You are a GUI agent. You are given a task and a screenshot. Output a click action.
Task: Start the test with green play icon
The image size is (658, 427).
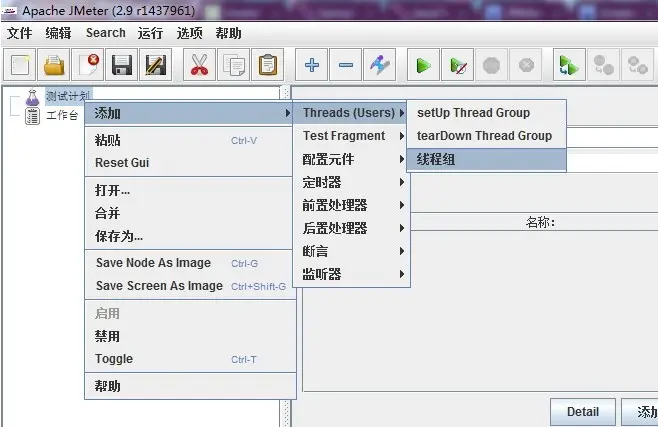pyautogui.click(x=423, y=65)
